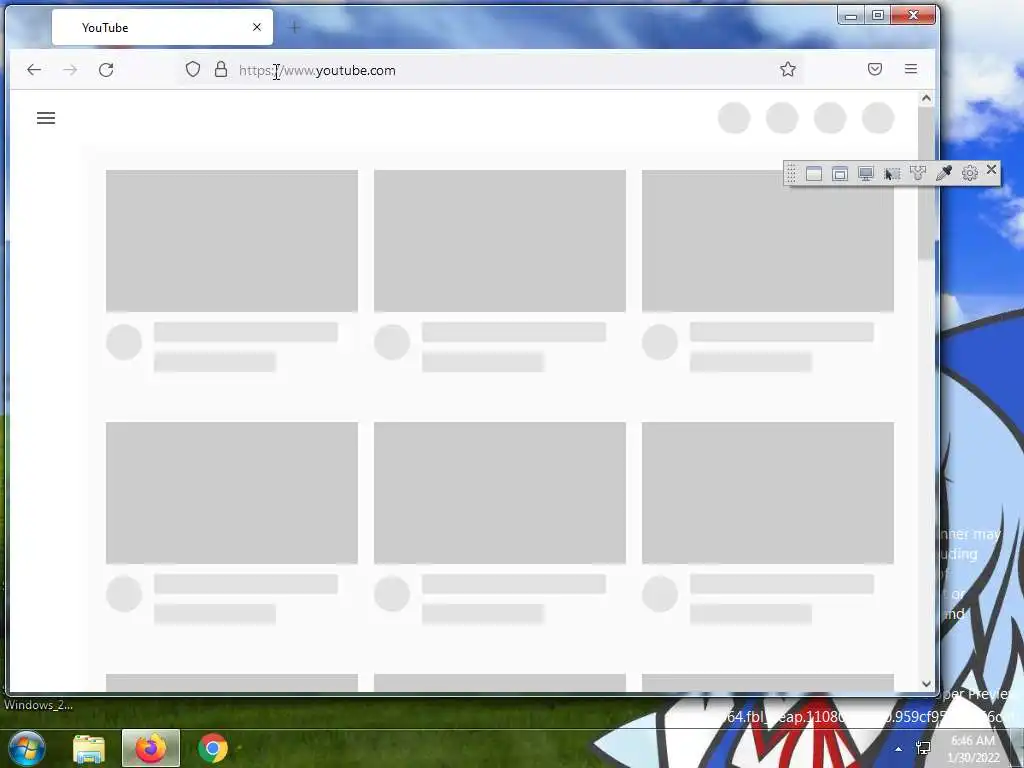Bookmark this page with the star icon
The image size is (1024, 768).
pos(788,69)
